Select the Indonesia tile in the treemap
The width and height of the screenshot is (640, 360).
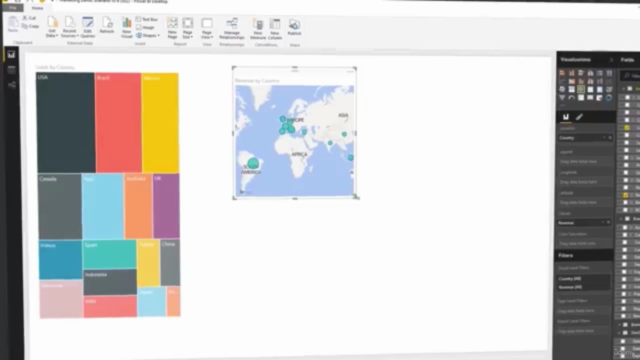110,282
